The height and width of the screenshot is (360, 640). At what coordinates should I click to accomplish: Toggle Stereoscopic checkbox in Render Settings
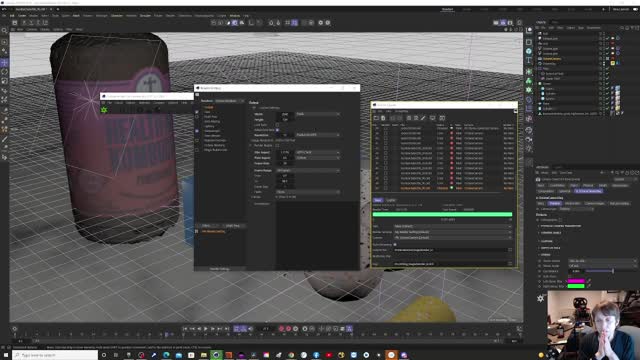(x=197, y=131)
